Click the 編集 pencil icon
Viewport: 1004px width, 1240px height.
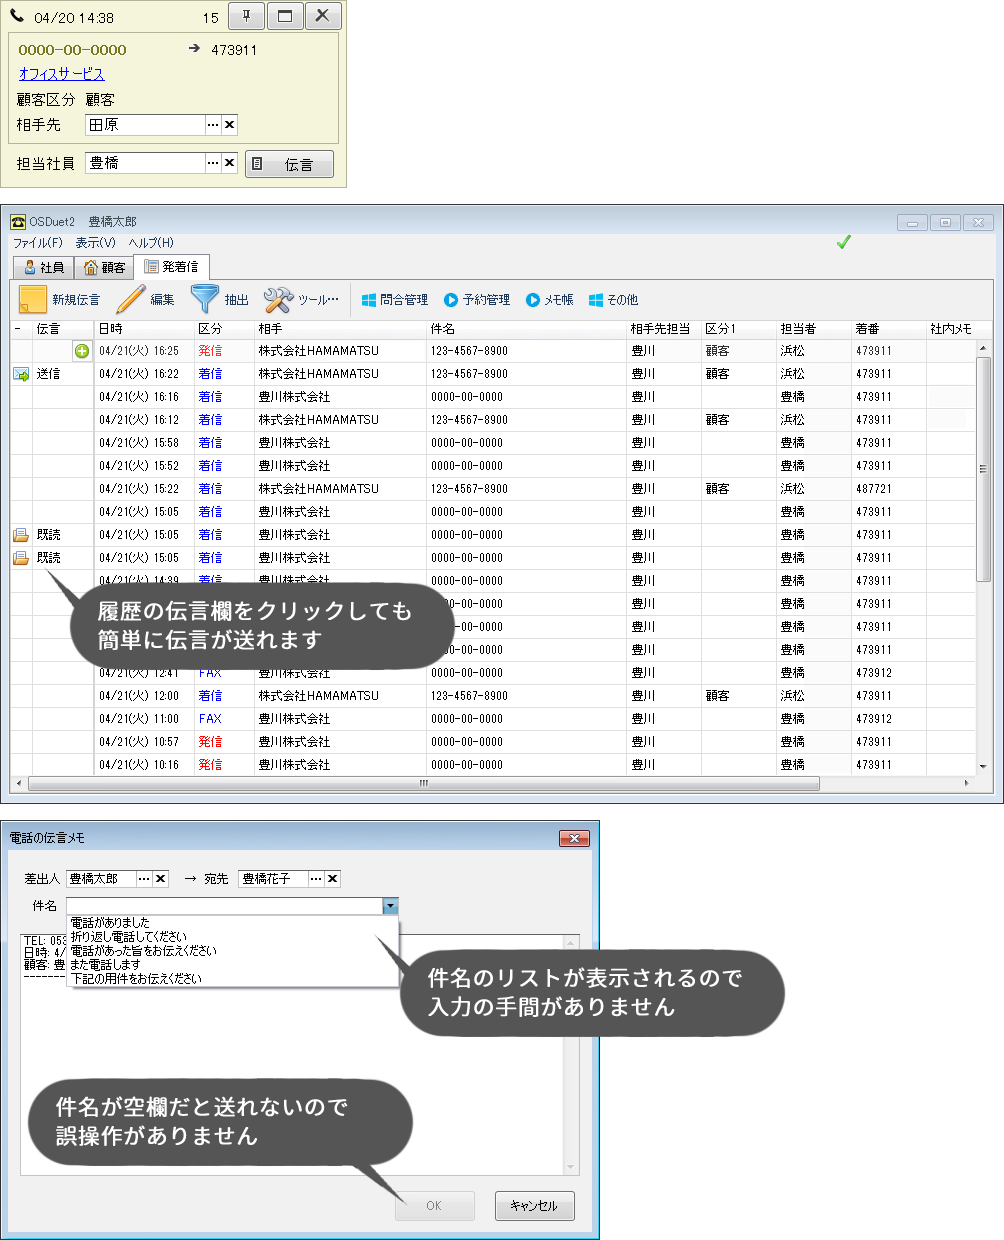131,299
